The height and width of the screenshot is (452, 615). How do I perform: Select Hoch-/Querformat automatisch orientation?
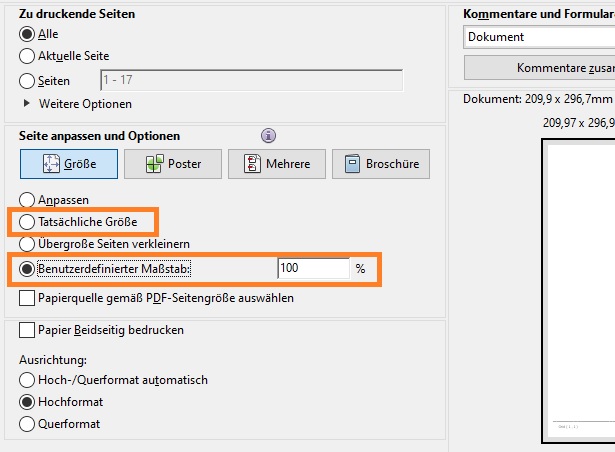coord(27,380)
